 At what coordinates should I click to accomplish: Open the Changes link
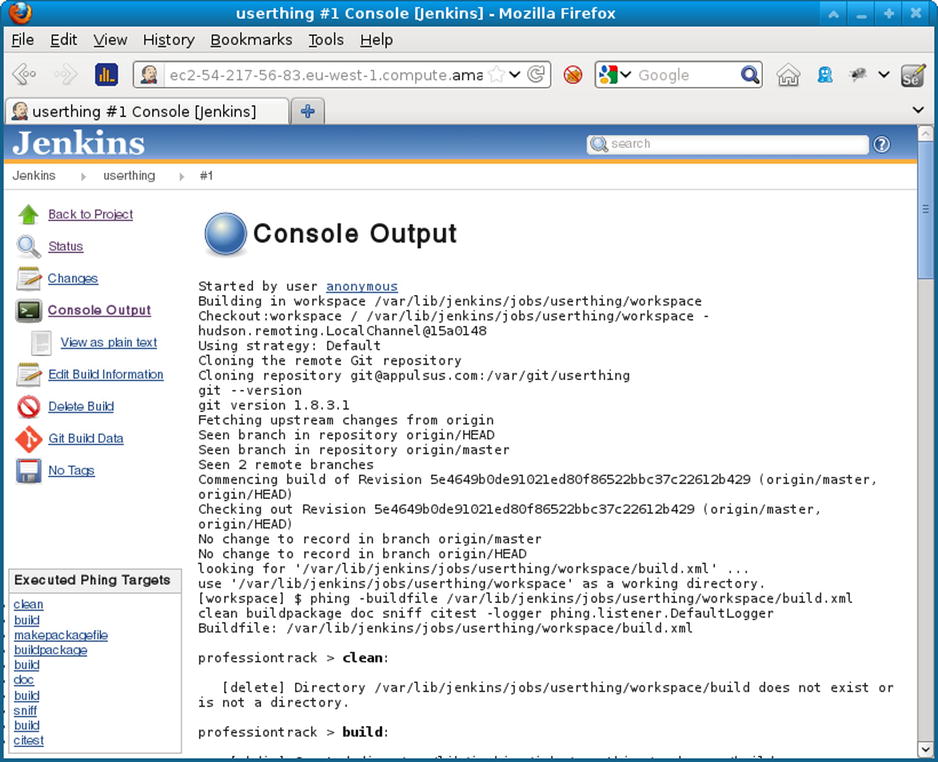click(x=72, y=278)
